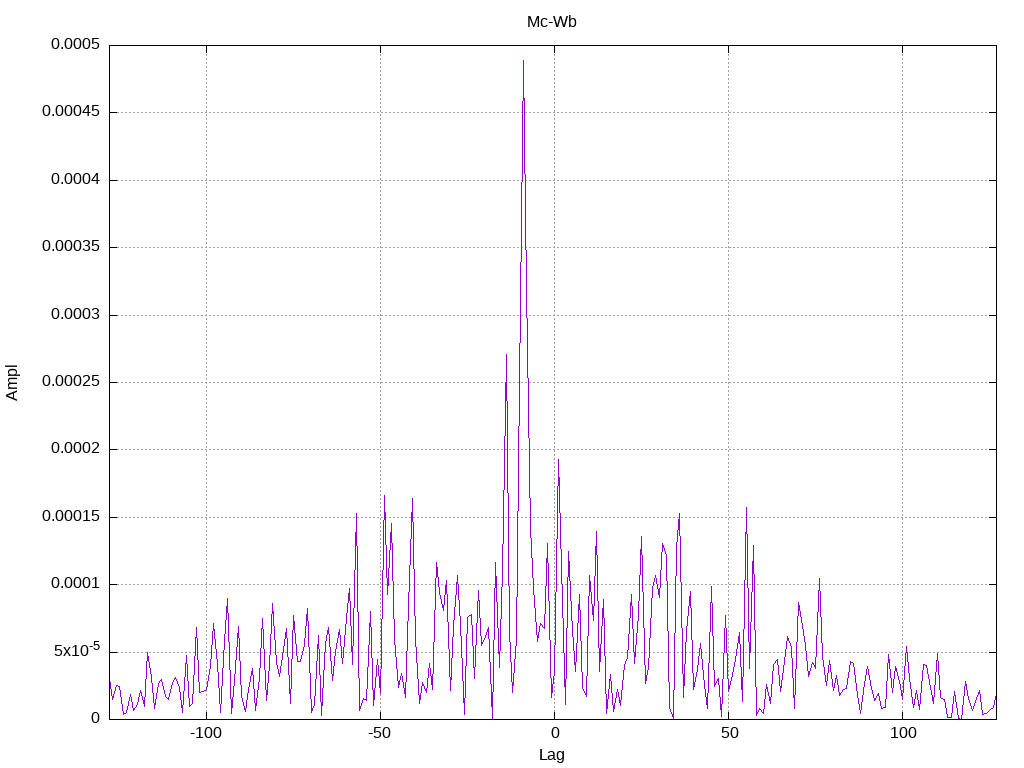
Task: Click the peak just right of lag 0
Action: (558, 460)
